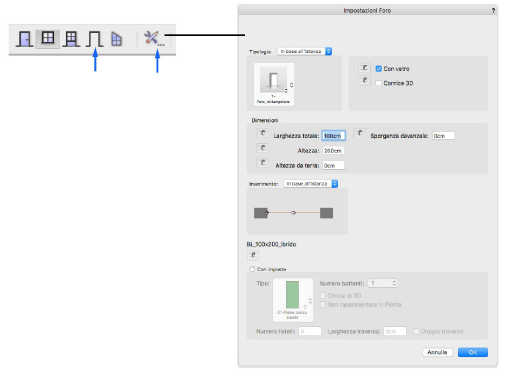Open tool preferences wrench icon
This screenshot has width=508, height=373.
(153, 38)
